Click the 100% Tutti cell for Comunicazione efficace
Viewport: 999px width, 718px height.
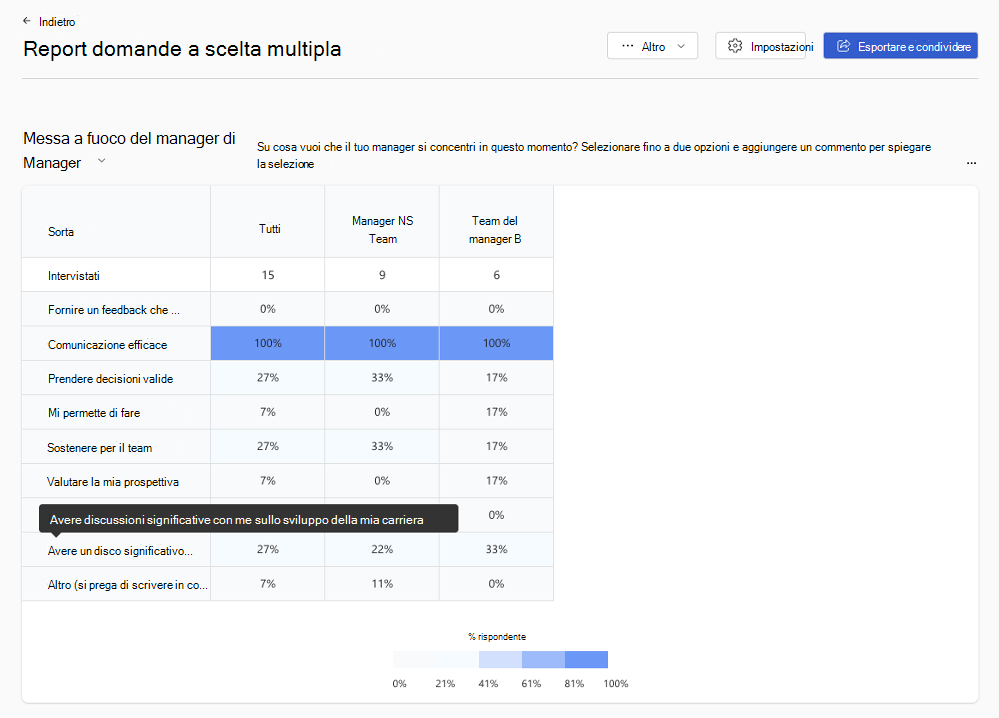268,344
